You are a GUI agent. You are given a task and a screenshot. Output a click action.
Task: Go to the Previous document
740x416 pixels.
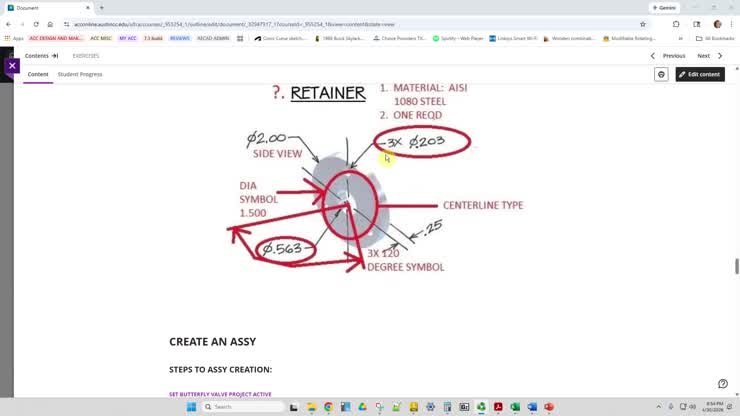[673, 56]
